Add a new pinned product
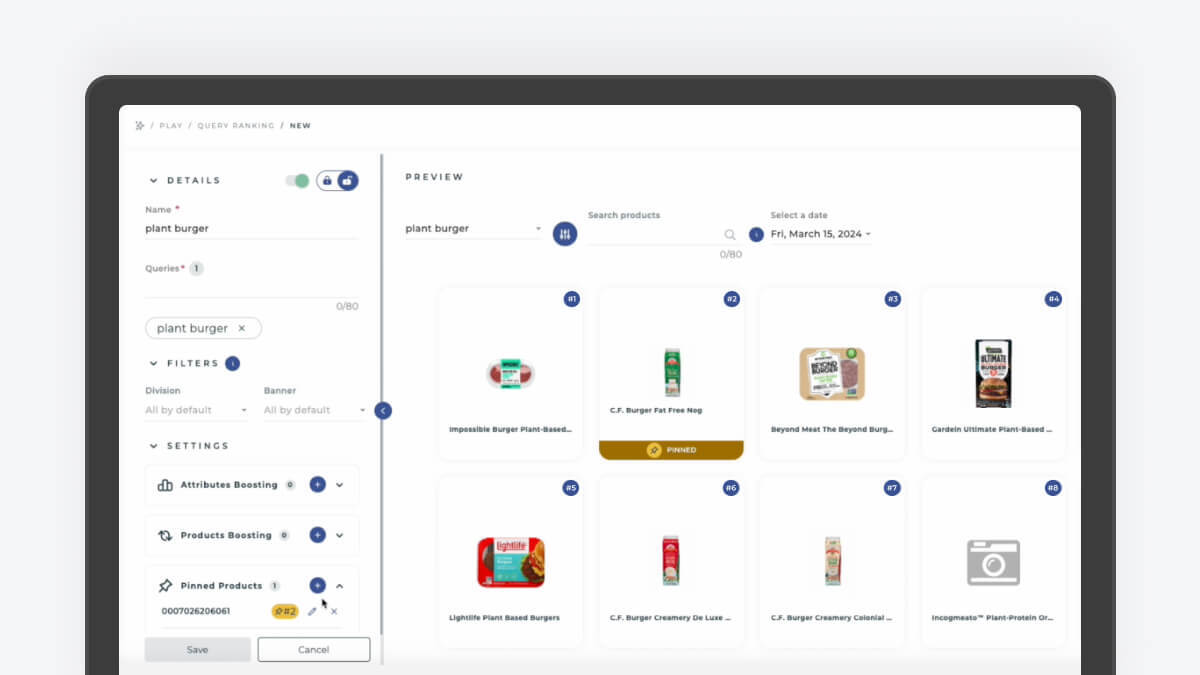The image size is (1200, 675). tap(317, 585)
